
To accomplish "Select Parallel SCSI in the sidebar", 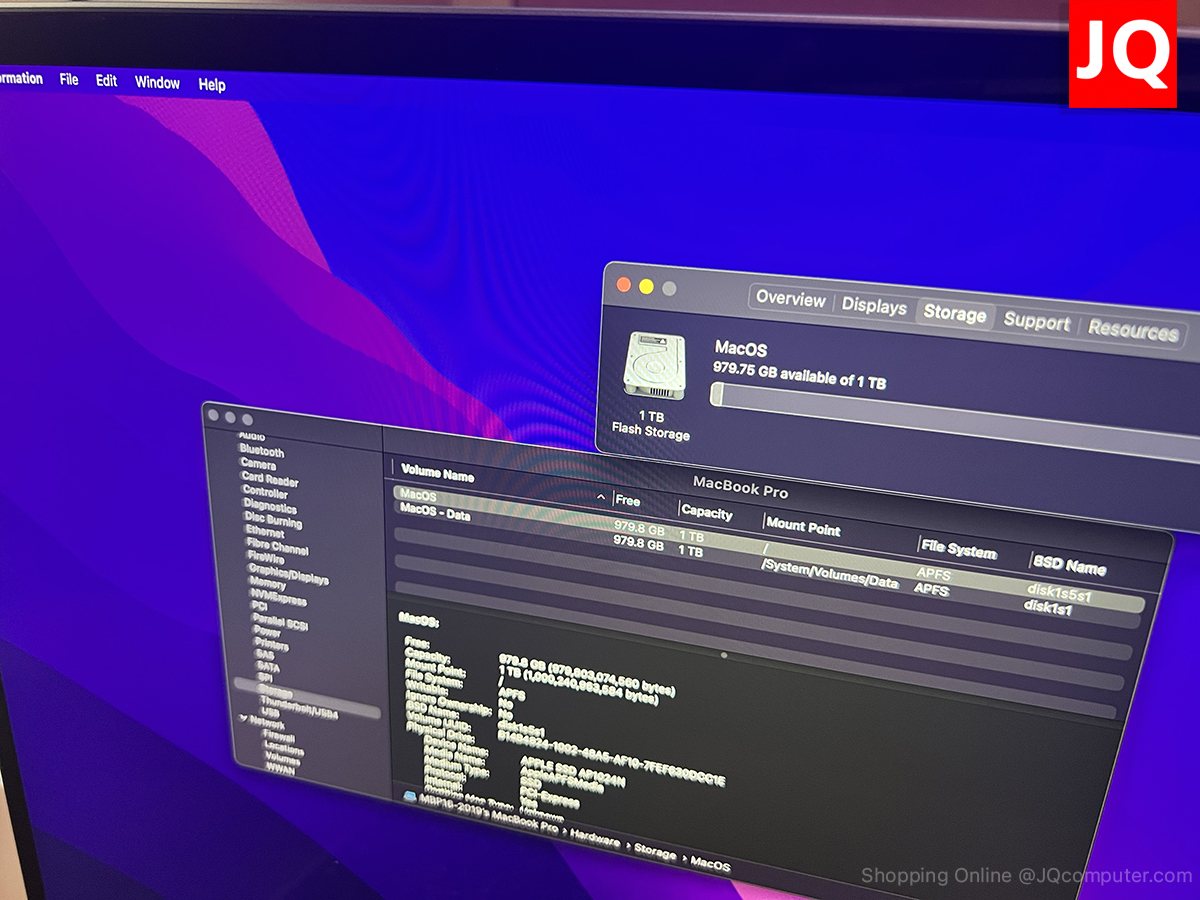I will 280,621.
